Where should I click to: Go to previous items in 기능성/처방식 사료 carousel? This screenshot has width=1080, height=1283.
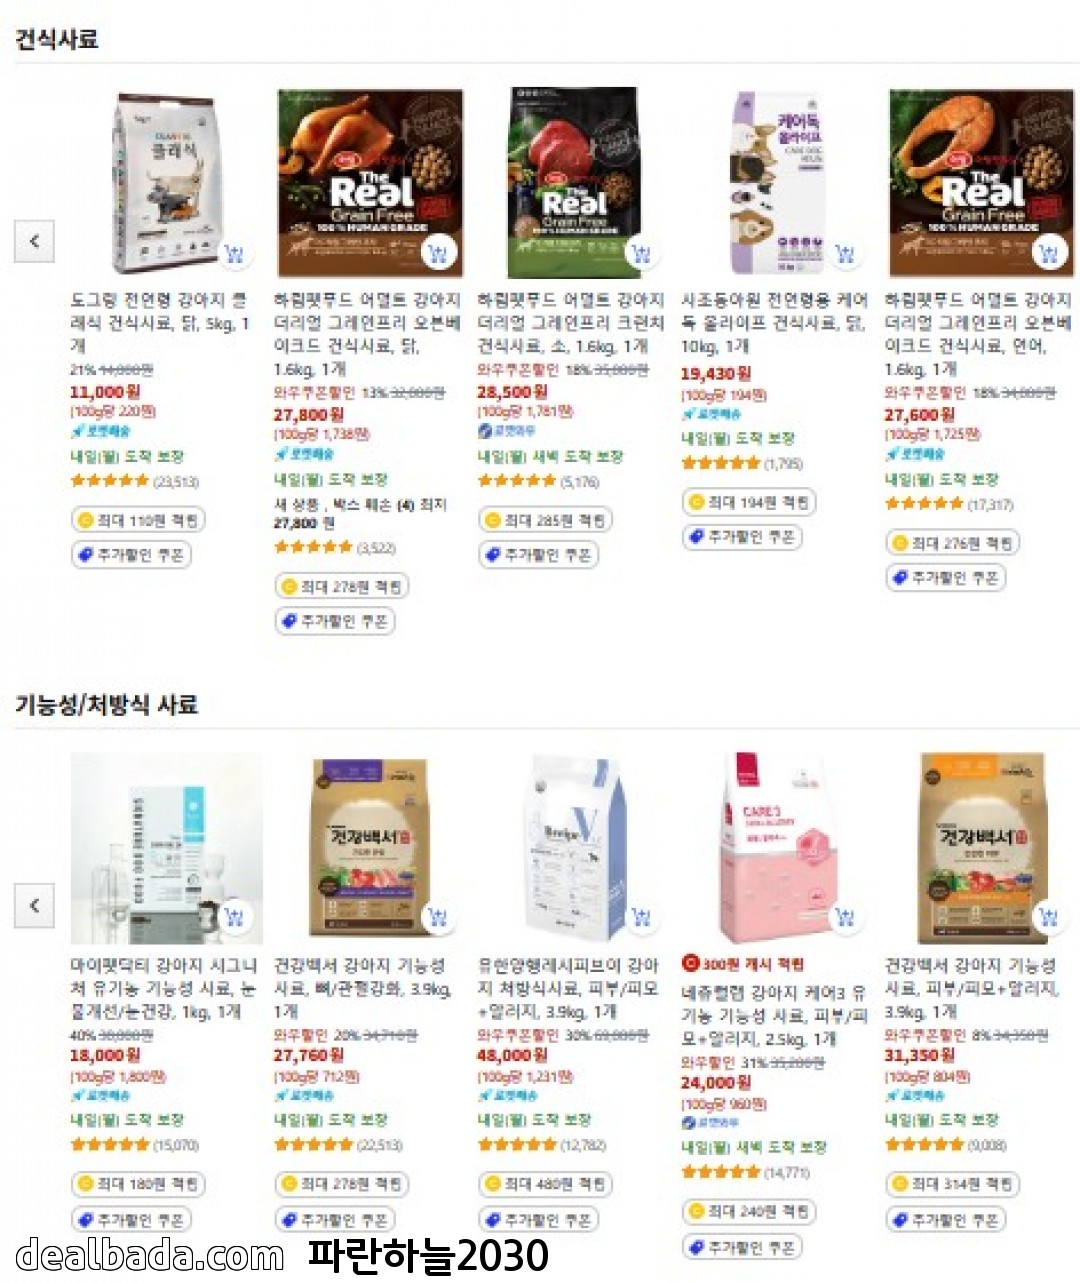[34, 905]
